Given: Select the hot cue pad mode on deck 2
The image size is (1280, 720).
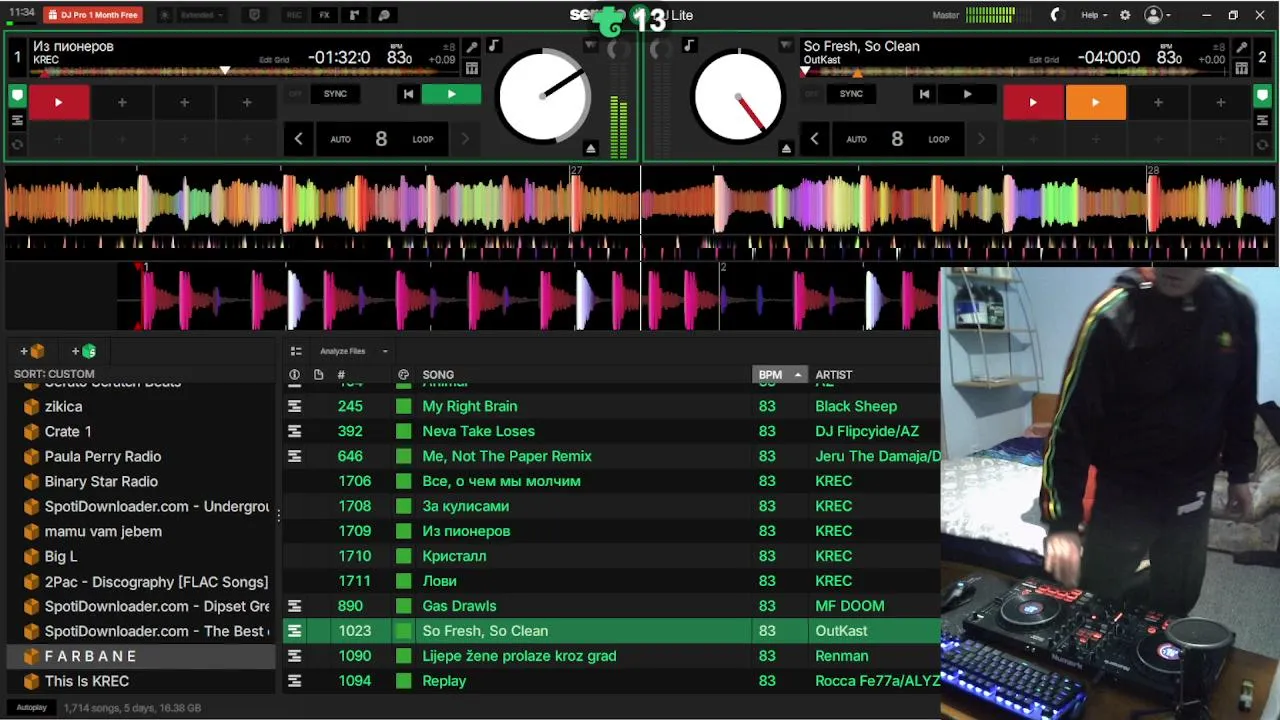Looking at the screenshot, I should tap(1264, 97).
